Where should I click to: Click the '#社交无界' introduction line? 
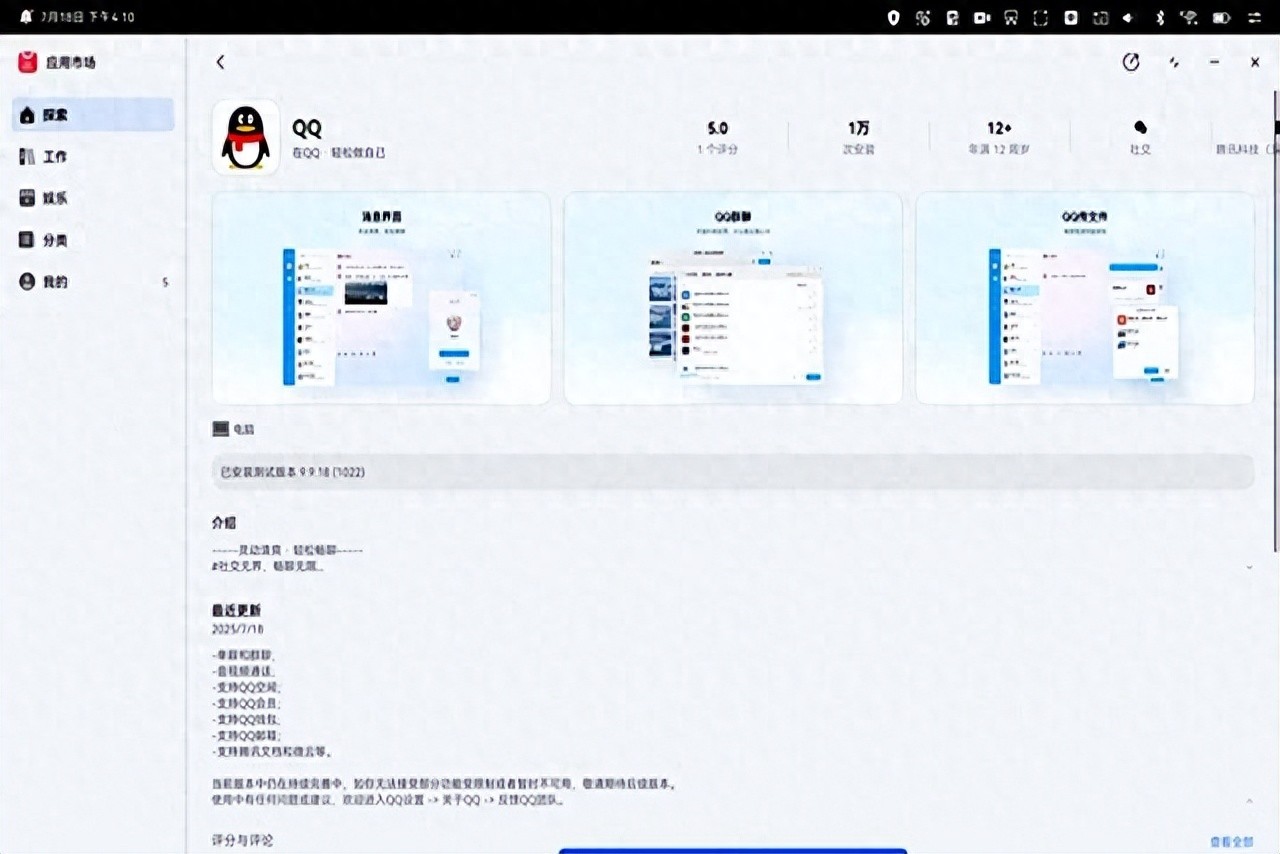[268, 566]
